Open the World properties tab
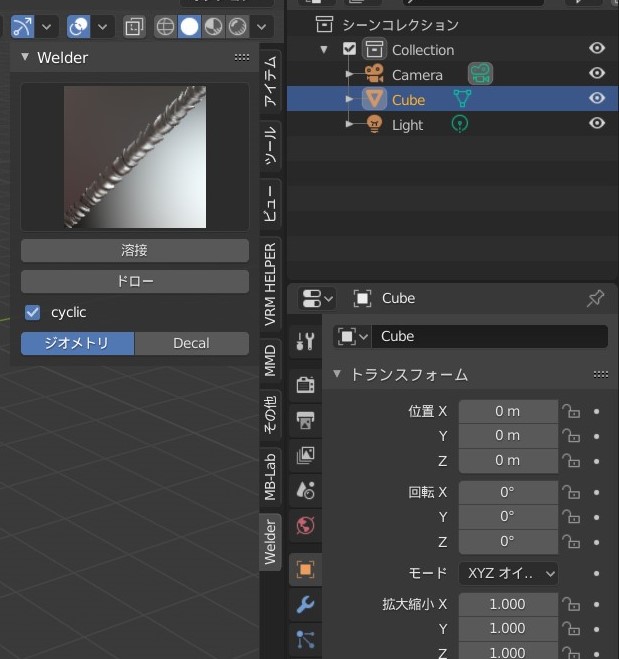The width and height of the screenshot is (619, 659). coord(306,525)
